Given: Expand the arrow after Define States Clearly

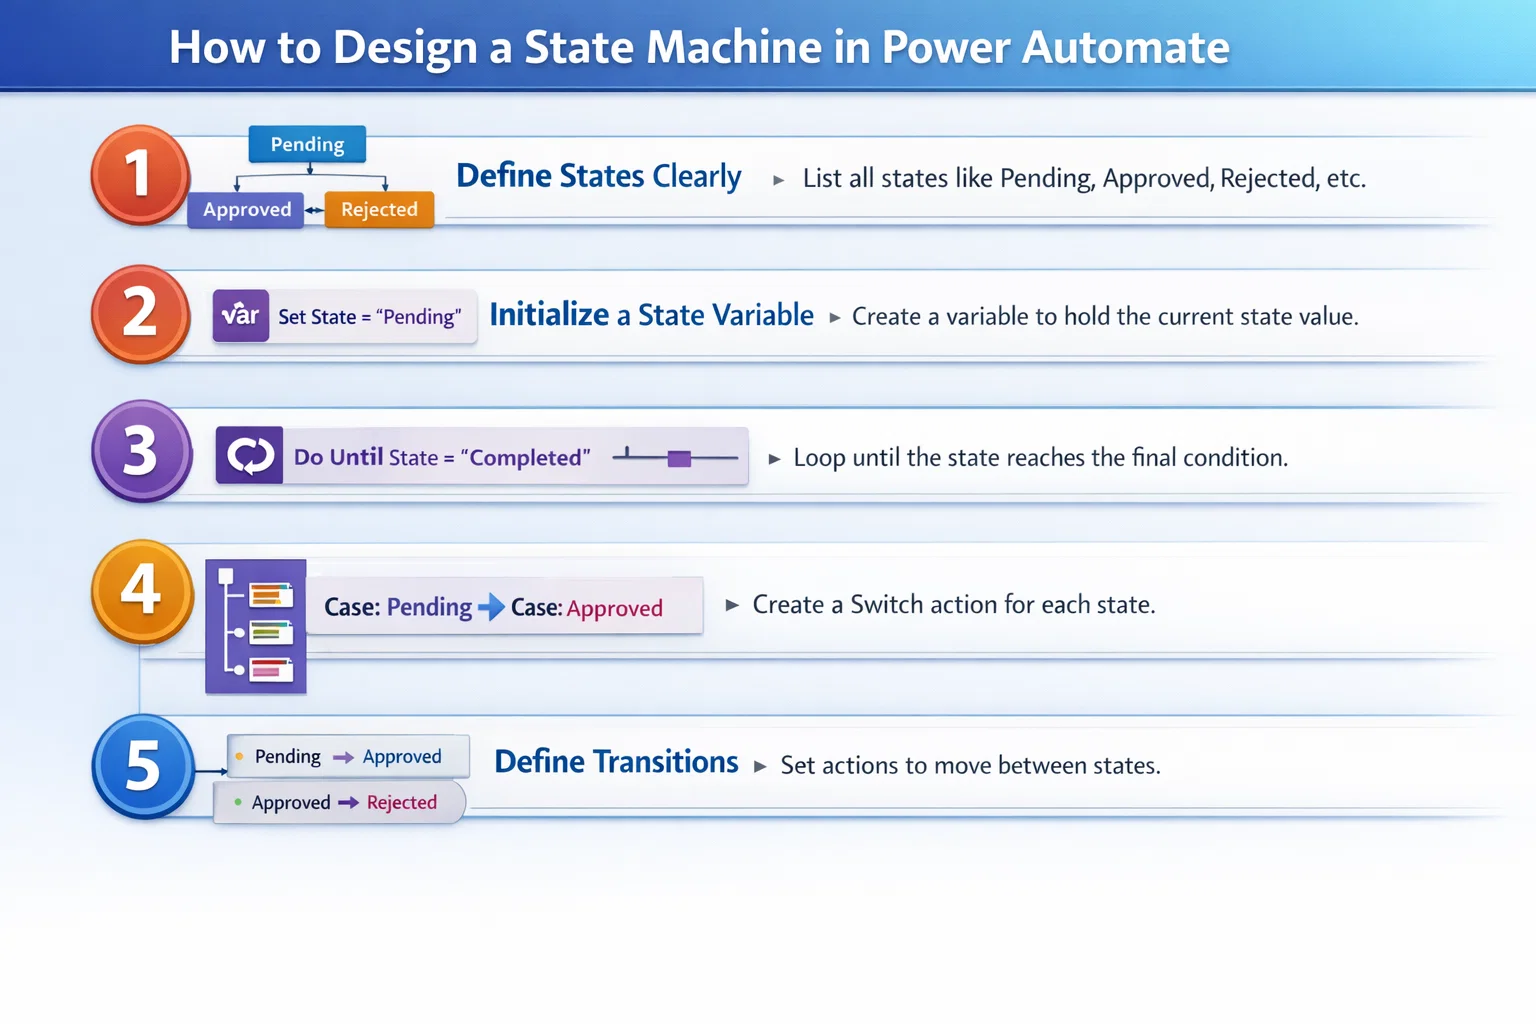Looking at the screenshot, I should pyautogui.click(x=779, y=178).
